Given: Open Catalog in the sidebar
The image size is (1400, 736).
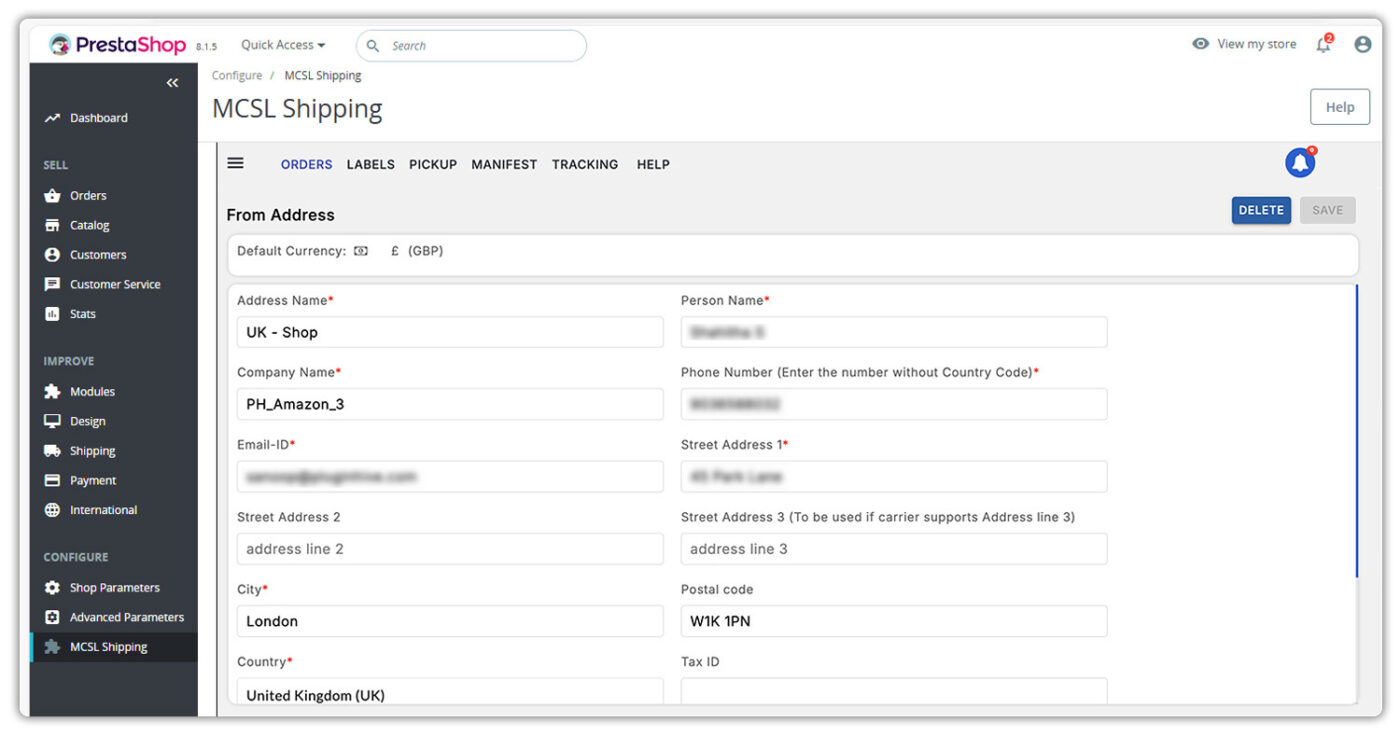Looking at the screenshot, I should coord(89,225).
